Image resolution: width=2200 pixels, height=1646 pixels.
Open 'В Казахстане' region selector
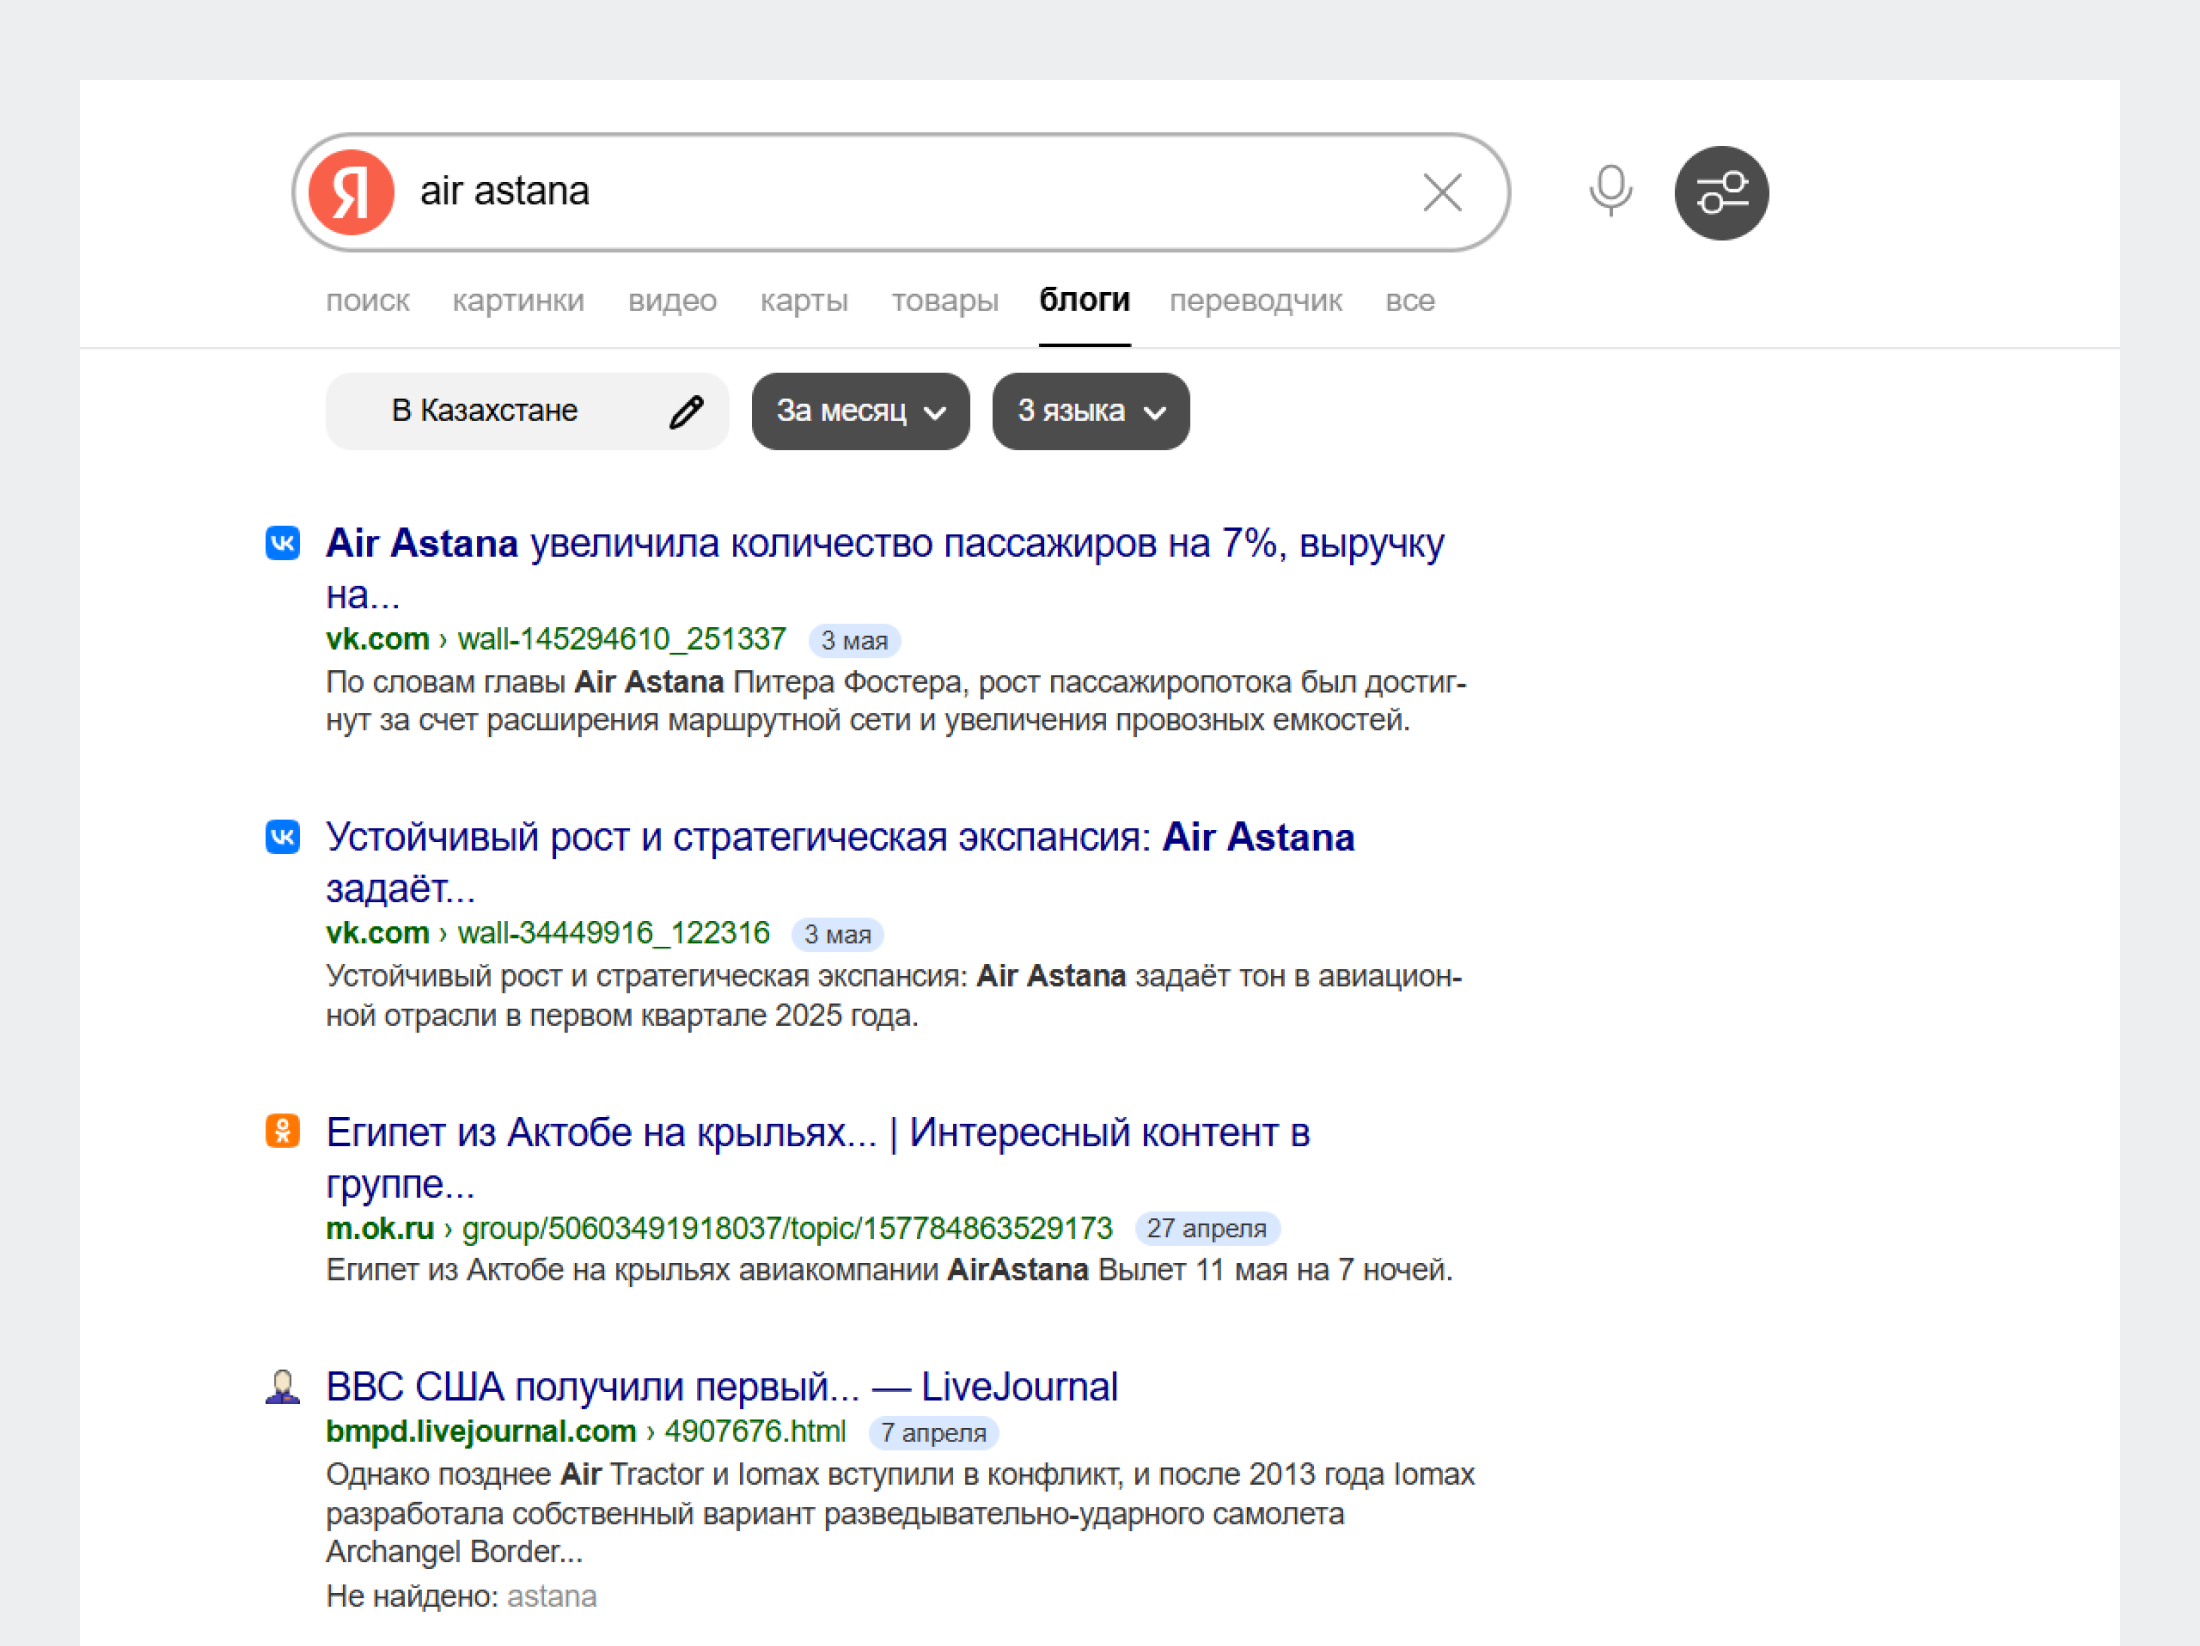click(x=527, y=411)
